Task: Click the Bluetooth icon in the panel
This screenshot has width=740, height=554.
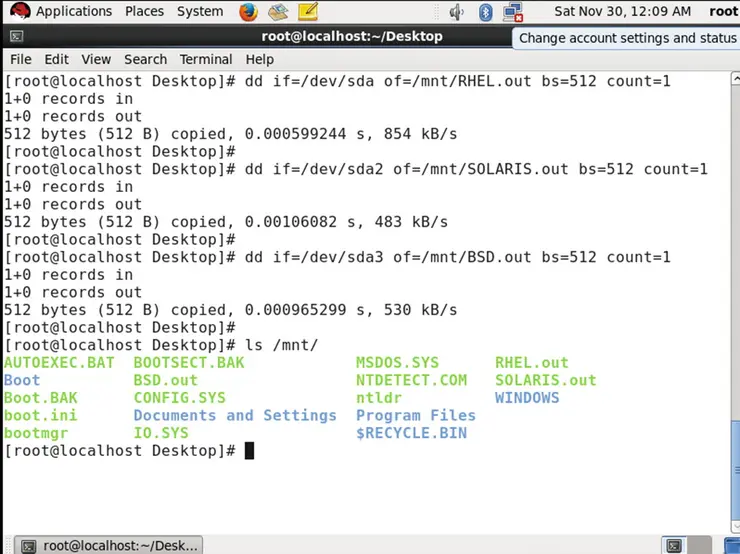Action: [x=486, y=12]
